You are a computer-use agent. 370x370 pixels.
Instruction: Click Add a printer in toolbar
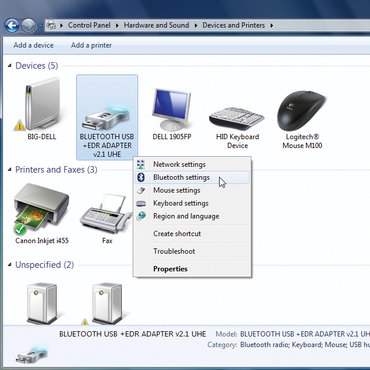(x=91, y=45)
